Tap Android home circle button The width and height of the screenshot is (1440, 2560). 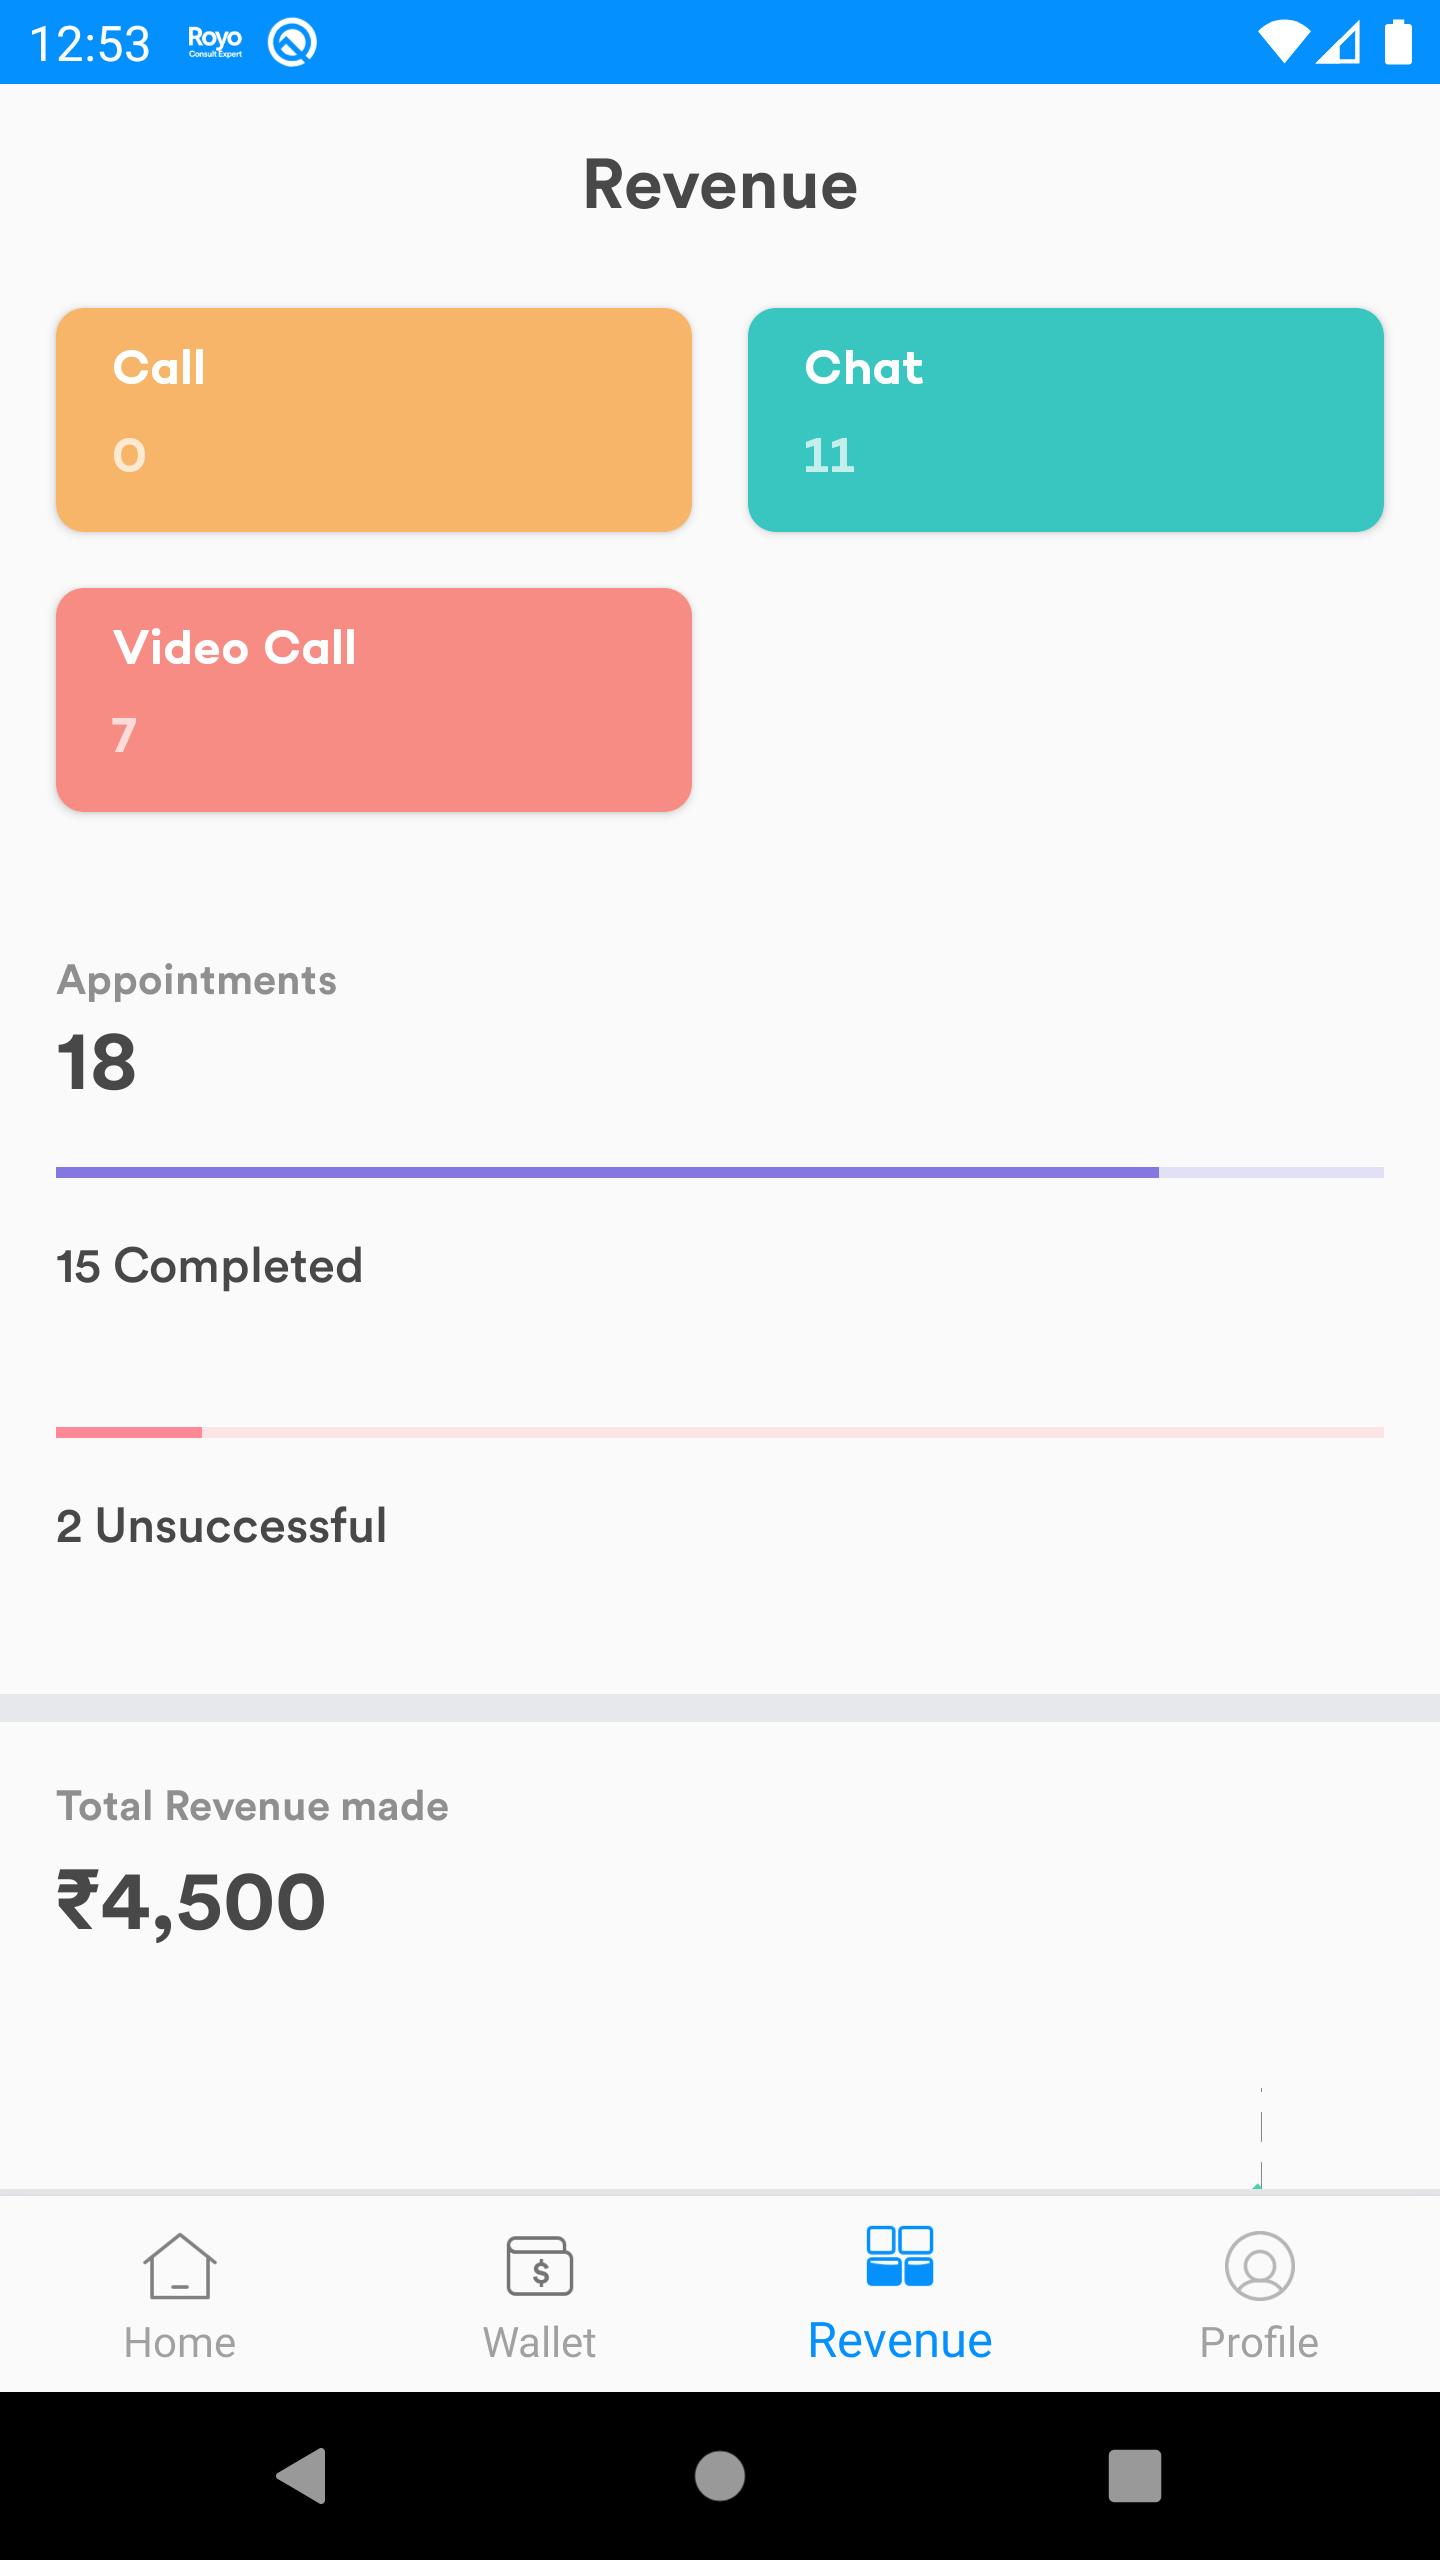coord(720,2476)
